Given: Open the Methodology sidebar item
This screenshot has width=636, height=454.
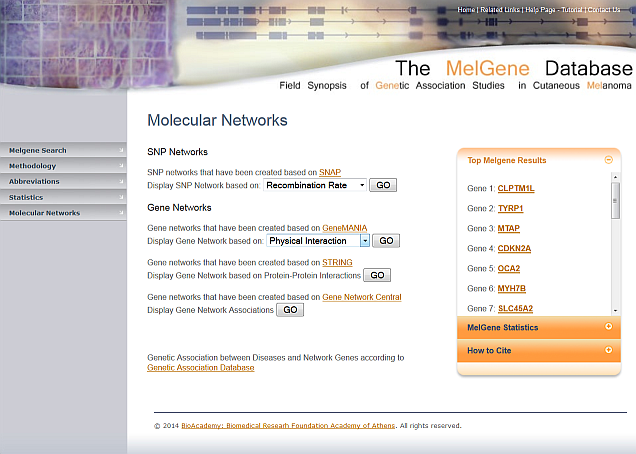Looking at the screenshot, I should point(63,166).
